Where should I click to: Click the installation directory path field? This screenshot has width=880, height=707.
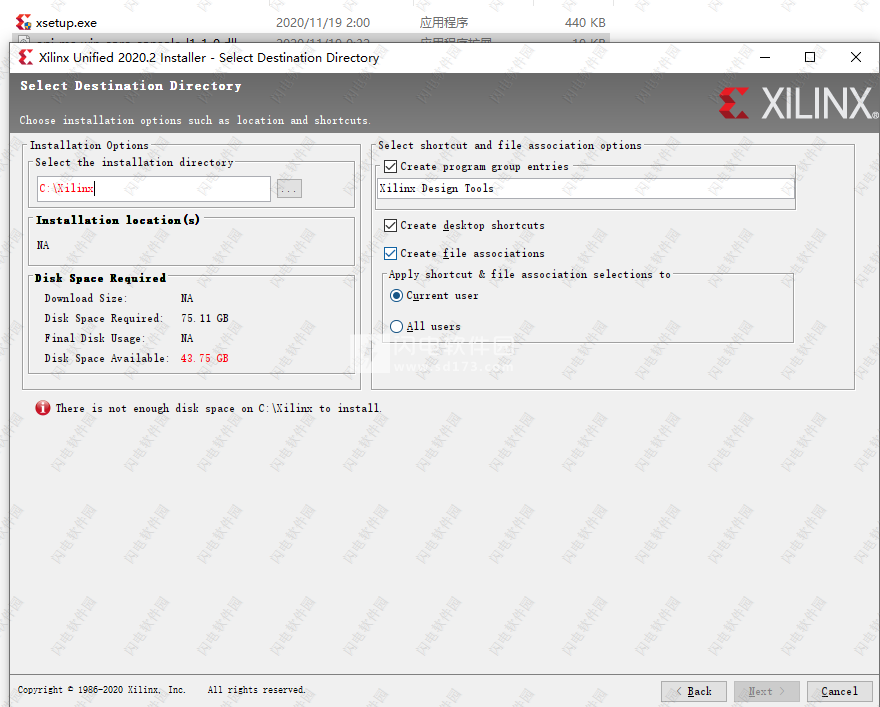tap(154, 189)
